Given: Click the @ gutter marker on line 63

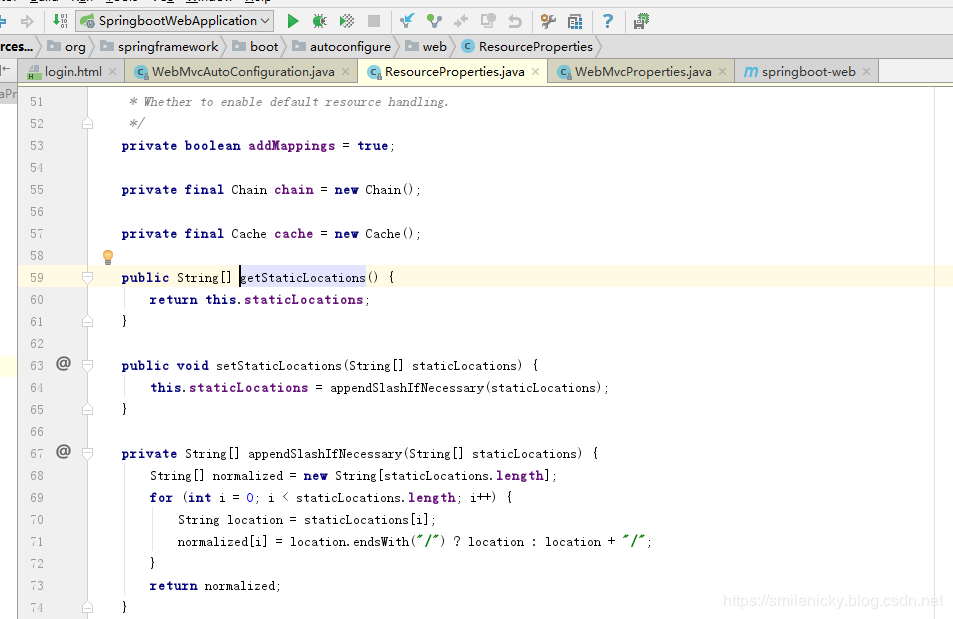Looking at the screenshot, I should (x=63, y=364).
